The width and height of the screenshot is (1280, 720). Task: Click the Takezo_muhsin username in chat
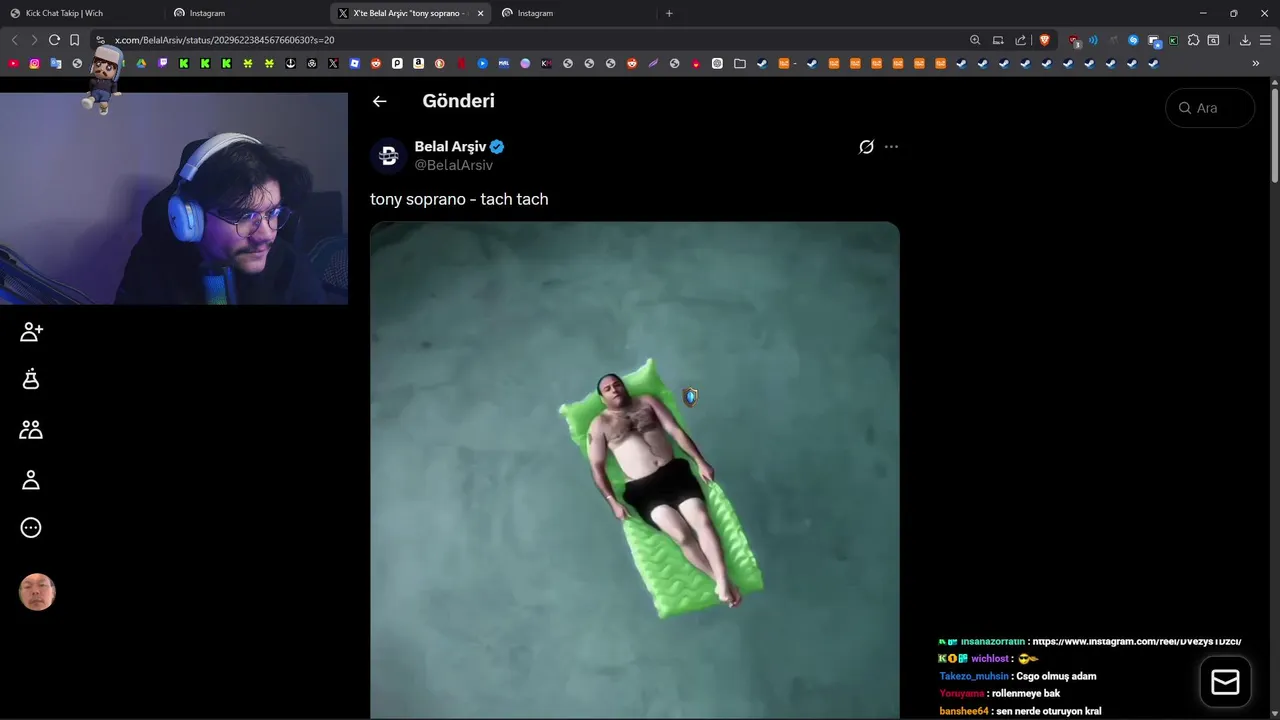click(974, 676)
